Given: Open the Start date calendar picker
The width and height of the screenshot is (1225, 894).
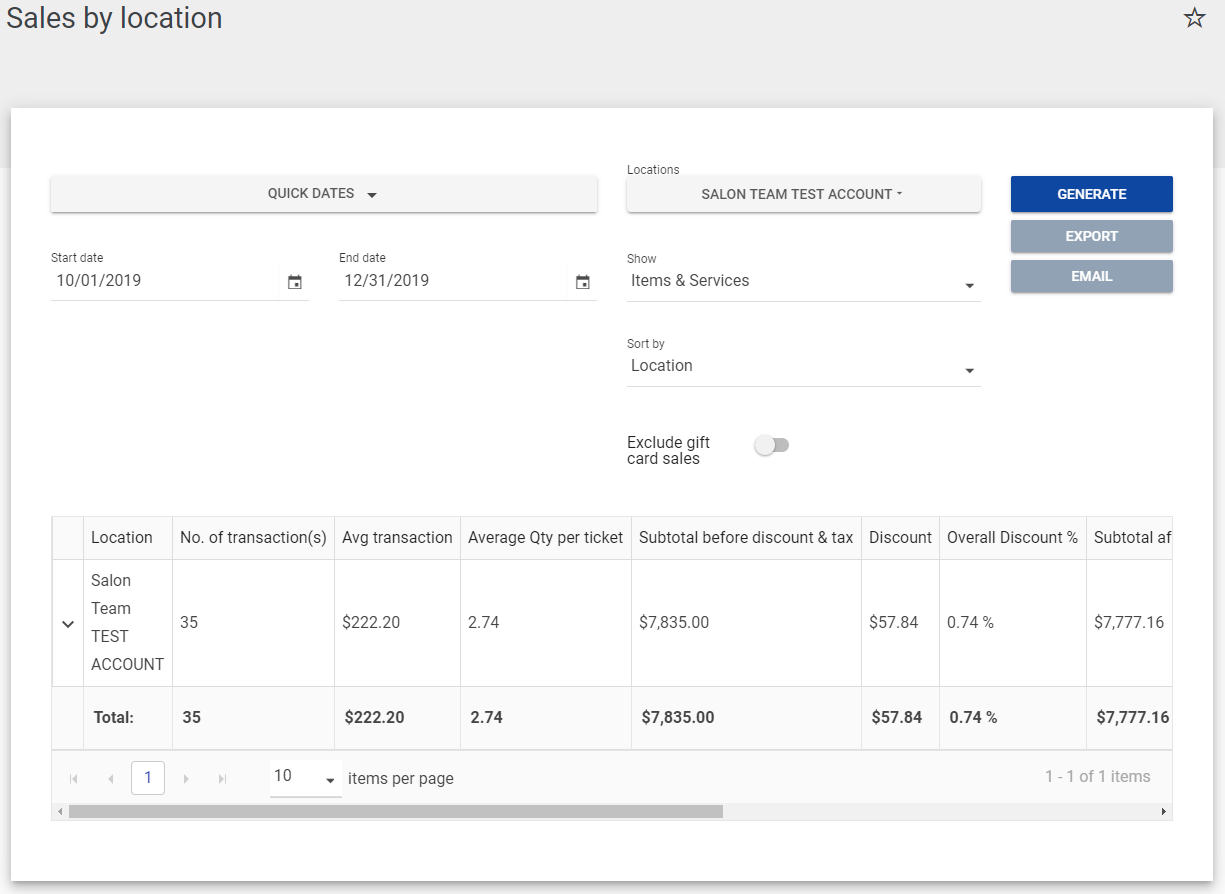Looking at the screenshot, I should click(x=295, y=282).
